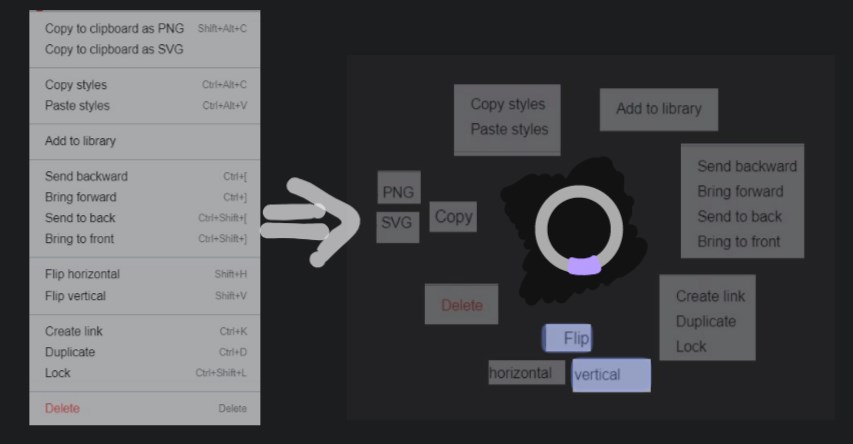
Task: Click 'Lock' with Ctrl+Shift+L shortcut in list menu
Action: (145, 373)
